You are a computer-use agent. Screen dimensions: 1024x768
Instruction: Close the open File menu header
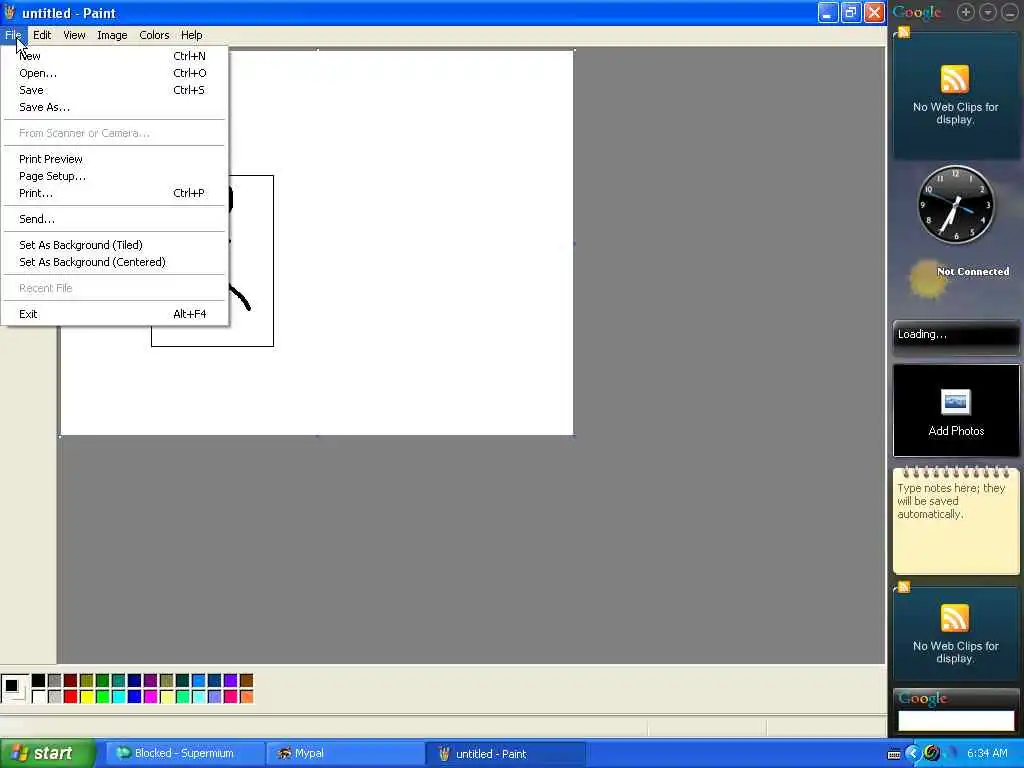point(13,35)
